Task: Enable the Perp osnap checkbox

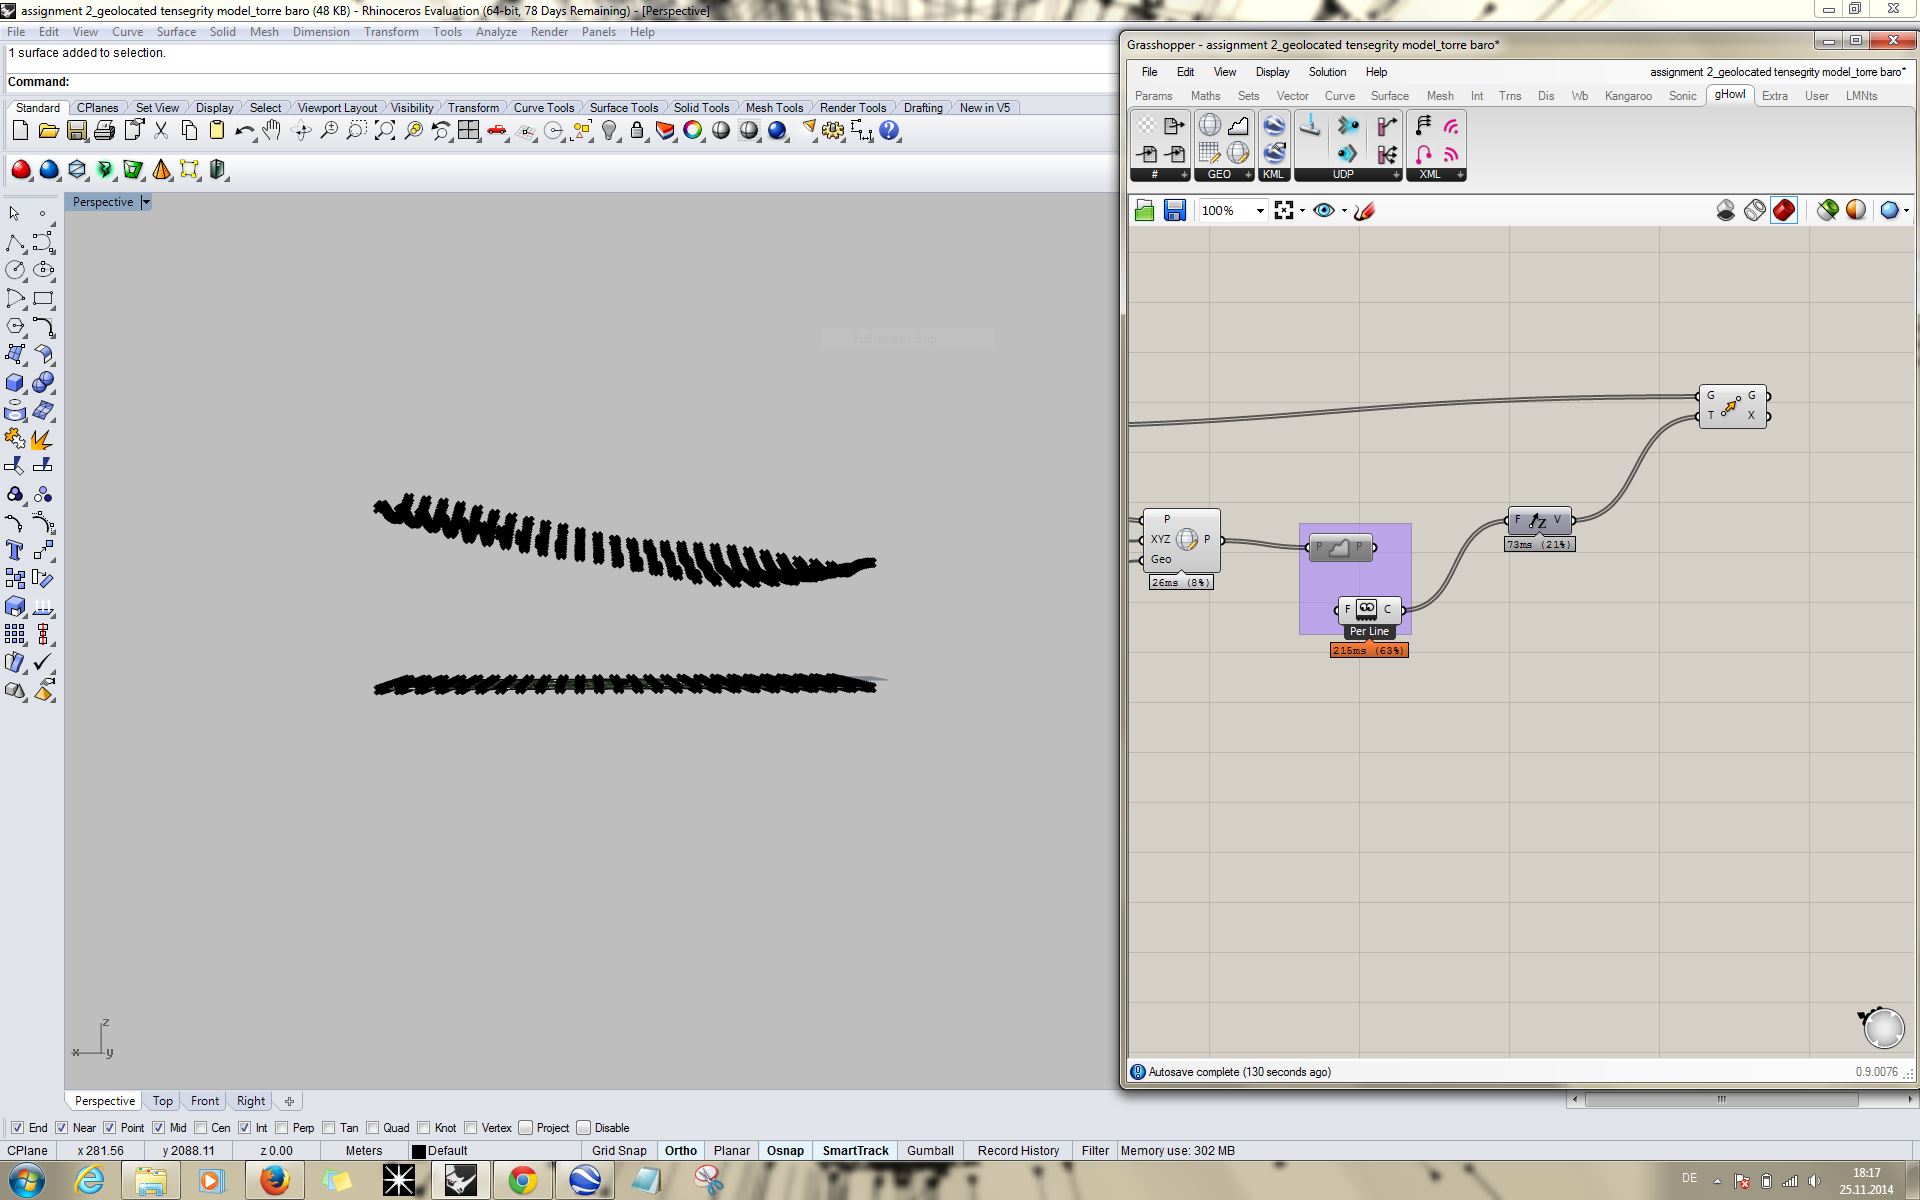Action: pyautogui.click(x=282, y=1128)
